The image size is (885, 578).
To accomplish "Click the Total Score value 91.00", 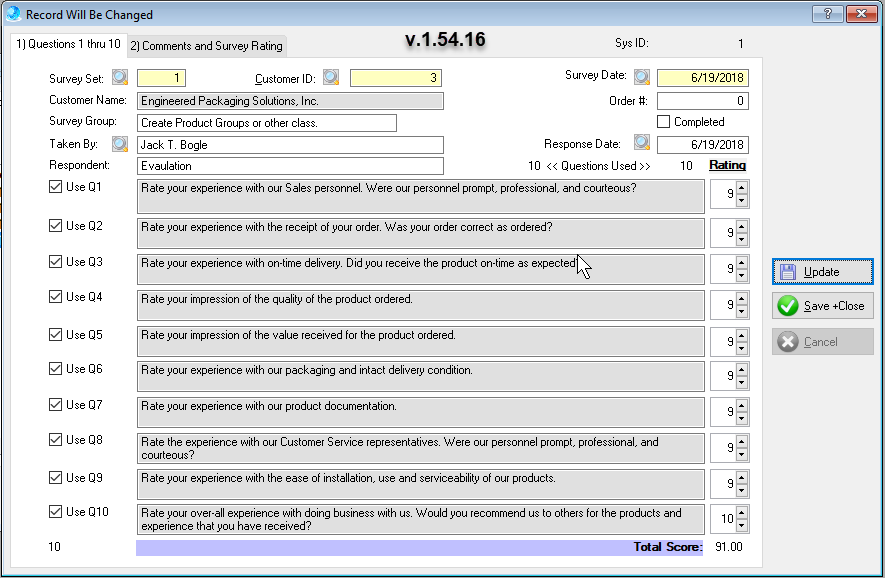I will click(729, 547).
